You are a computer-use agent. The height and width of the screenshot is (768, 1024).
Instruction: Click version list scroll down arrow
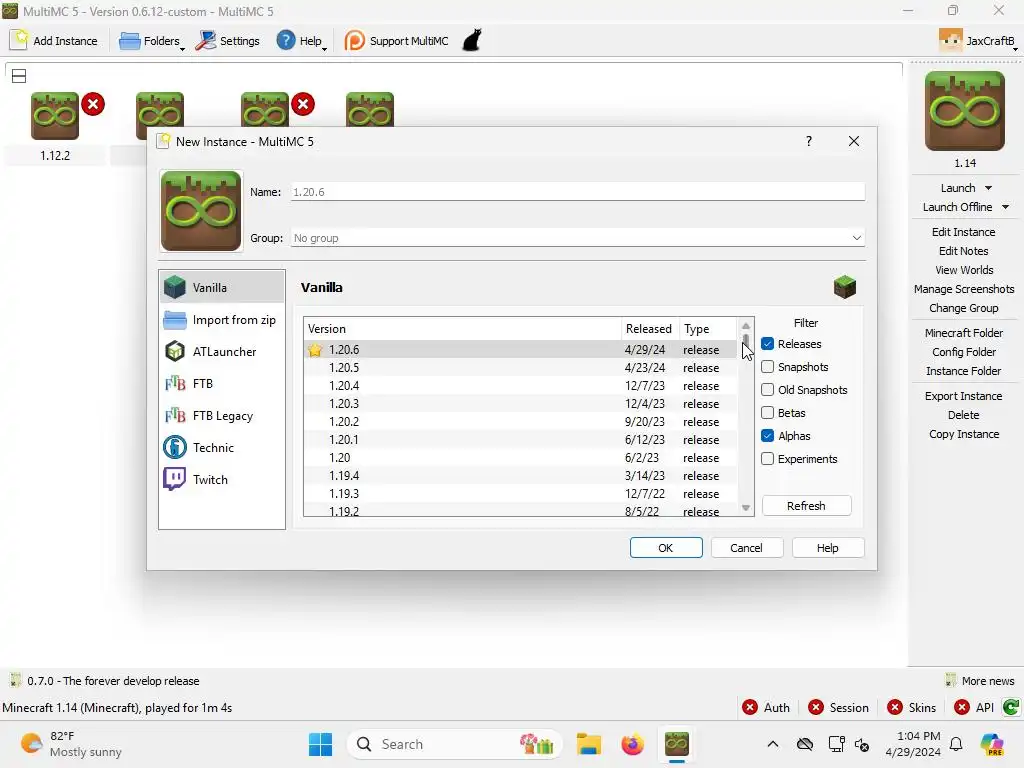[x=746, y=507]
